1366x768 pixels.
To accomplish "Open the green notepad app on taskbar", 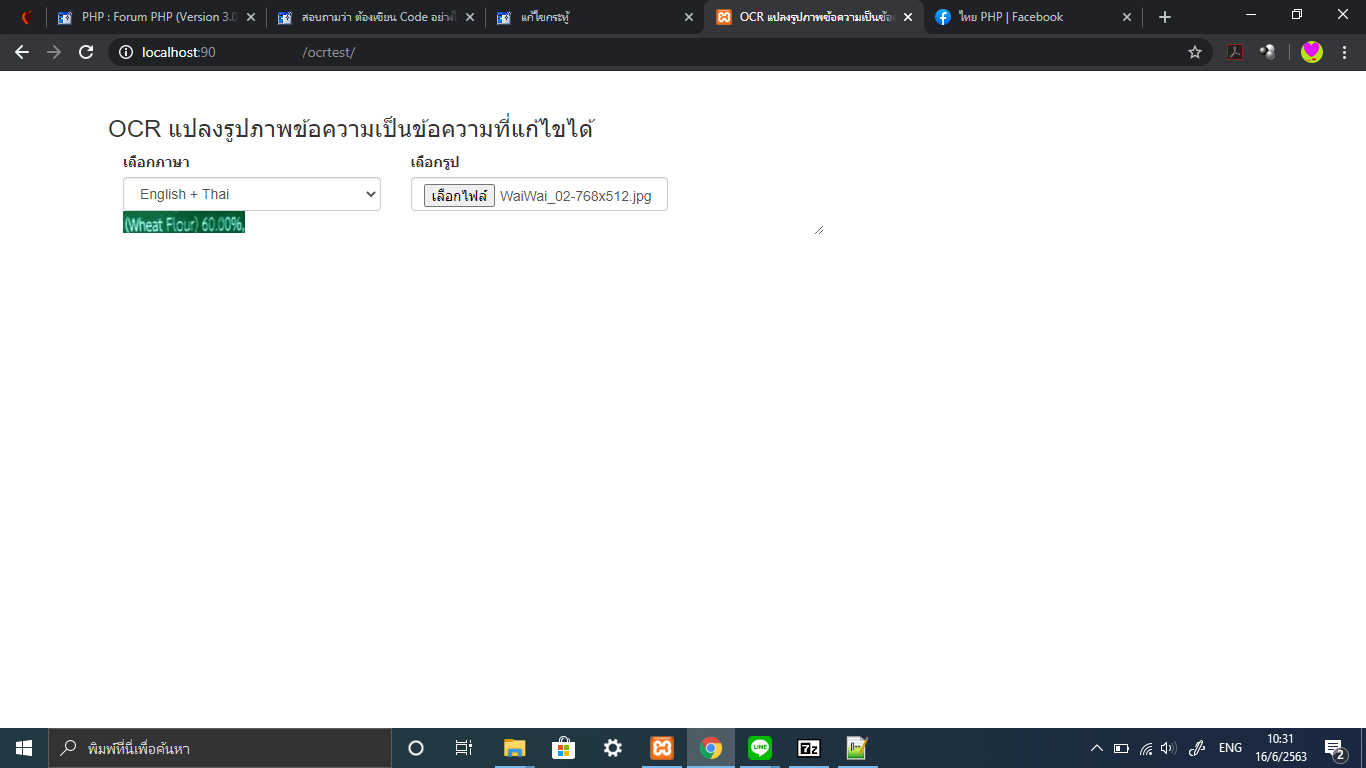I will coord(857,748).
